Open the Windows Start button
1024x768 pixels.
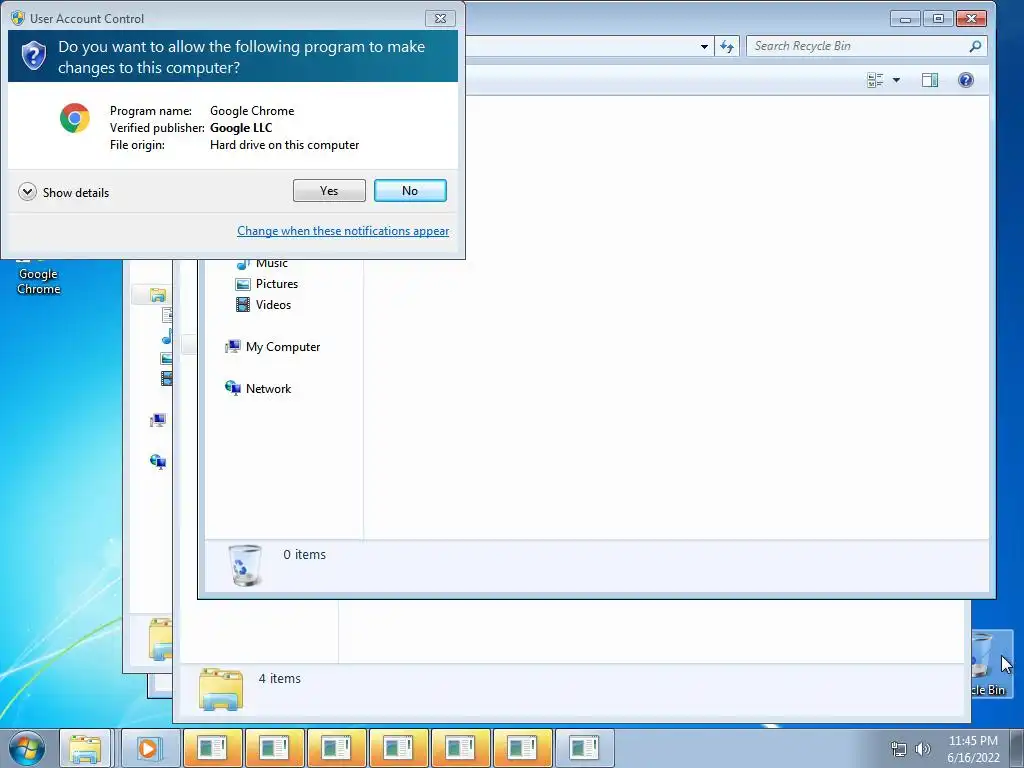[27, 748]
